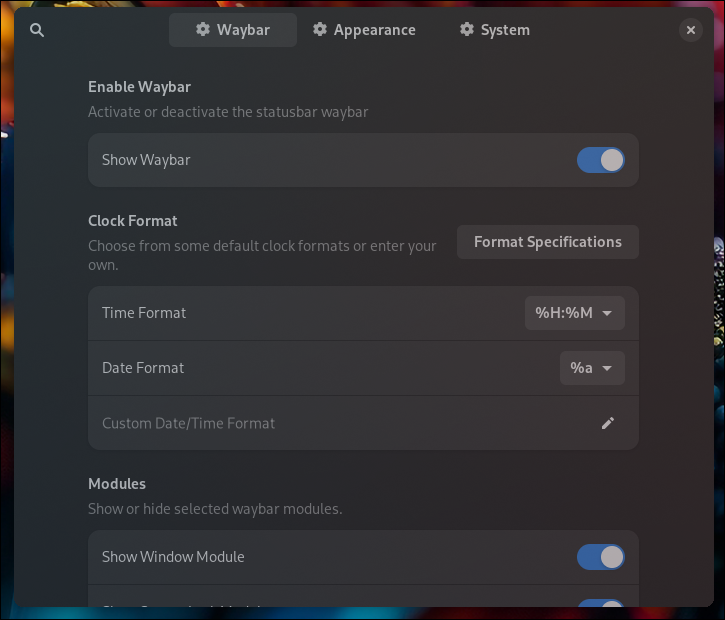Viewport: 725px width, 620px height.
Task: Open the System tab
Action: coord(494,30)
